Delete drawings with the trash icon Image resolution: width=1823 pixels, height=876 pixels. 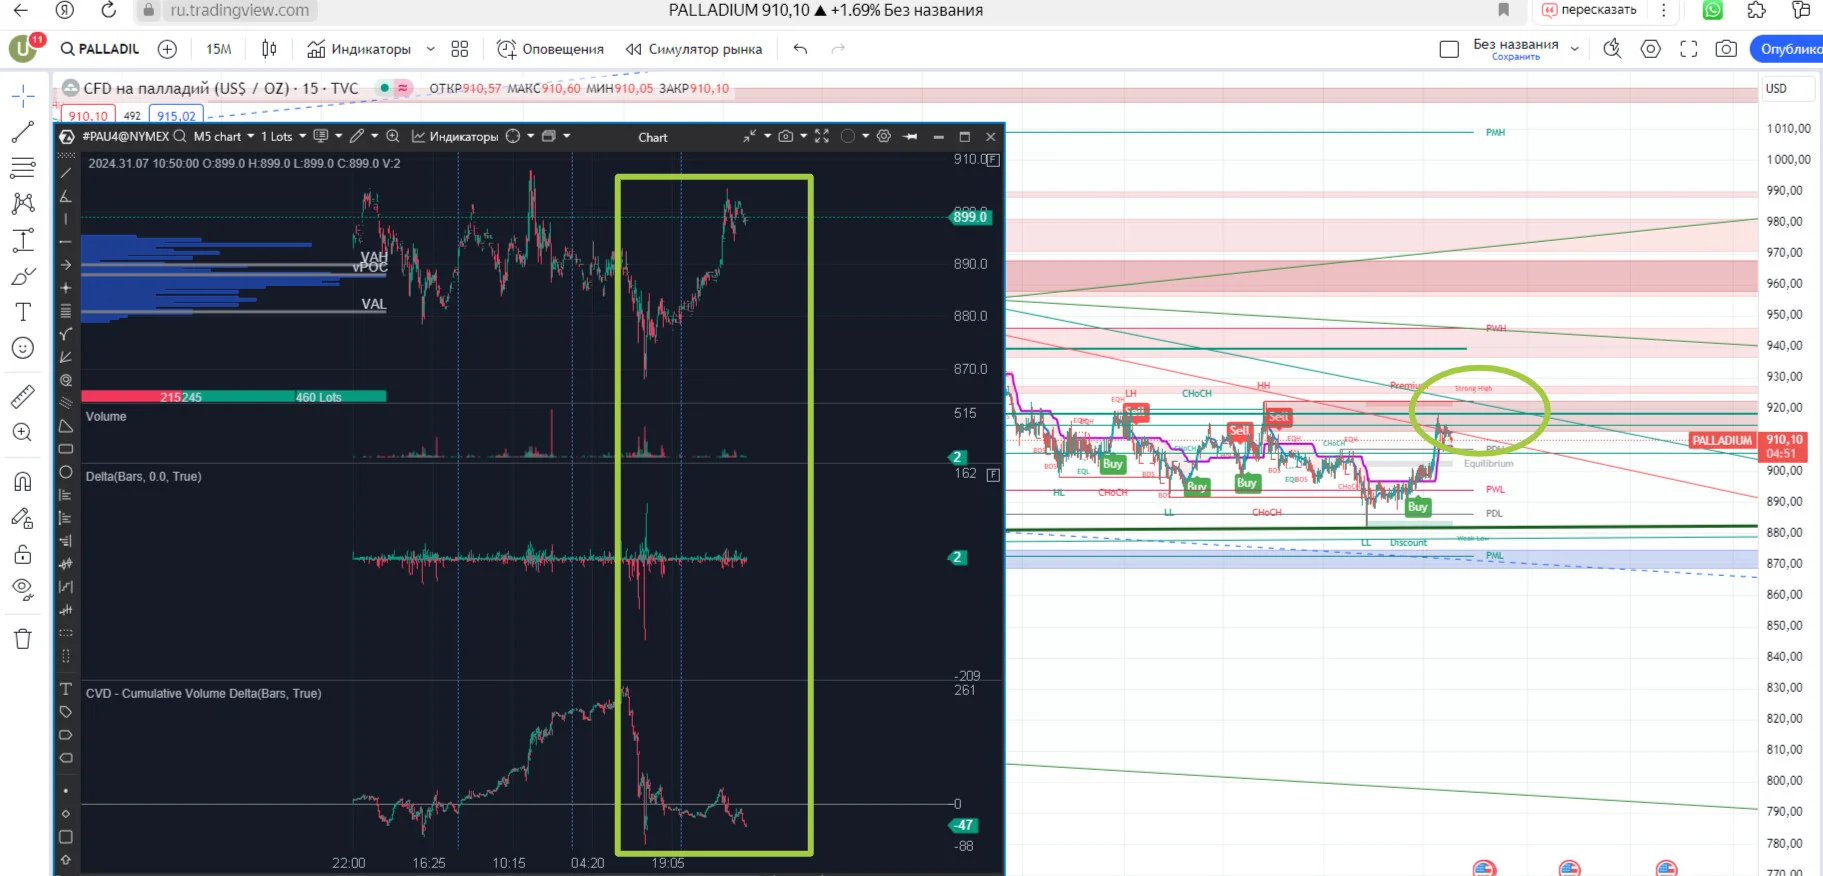click(22, 638)
